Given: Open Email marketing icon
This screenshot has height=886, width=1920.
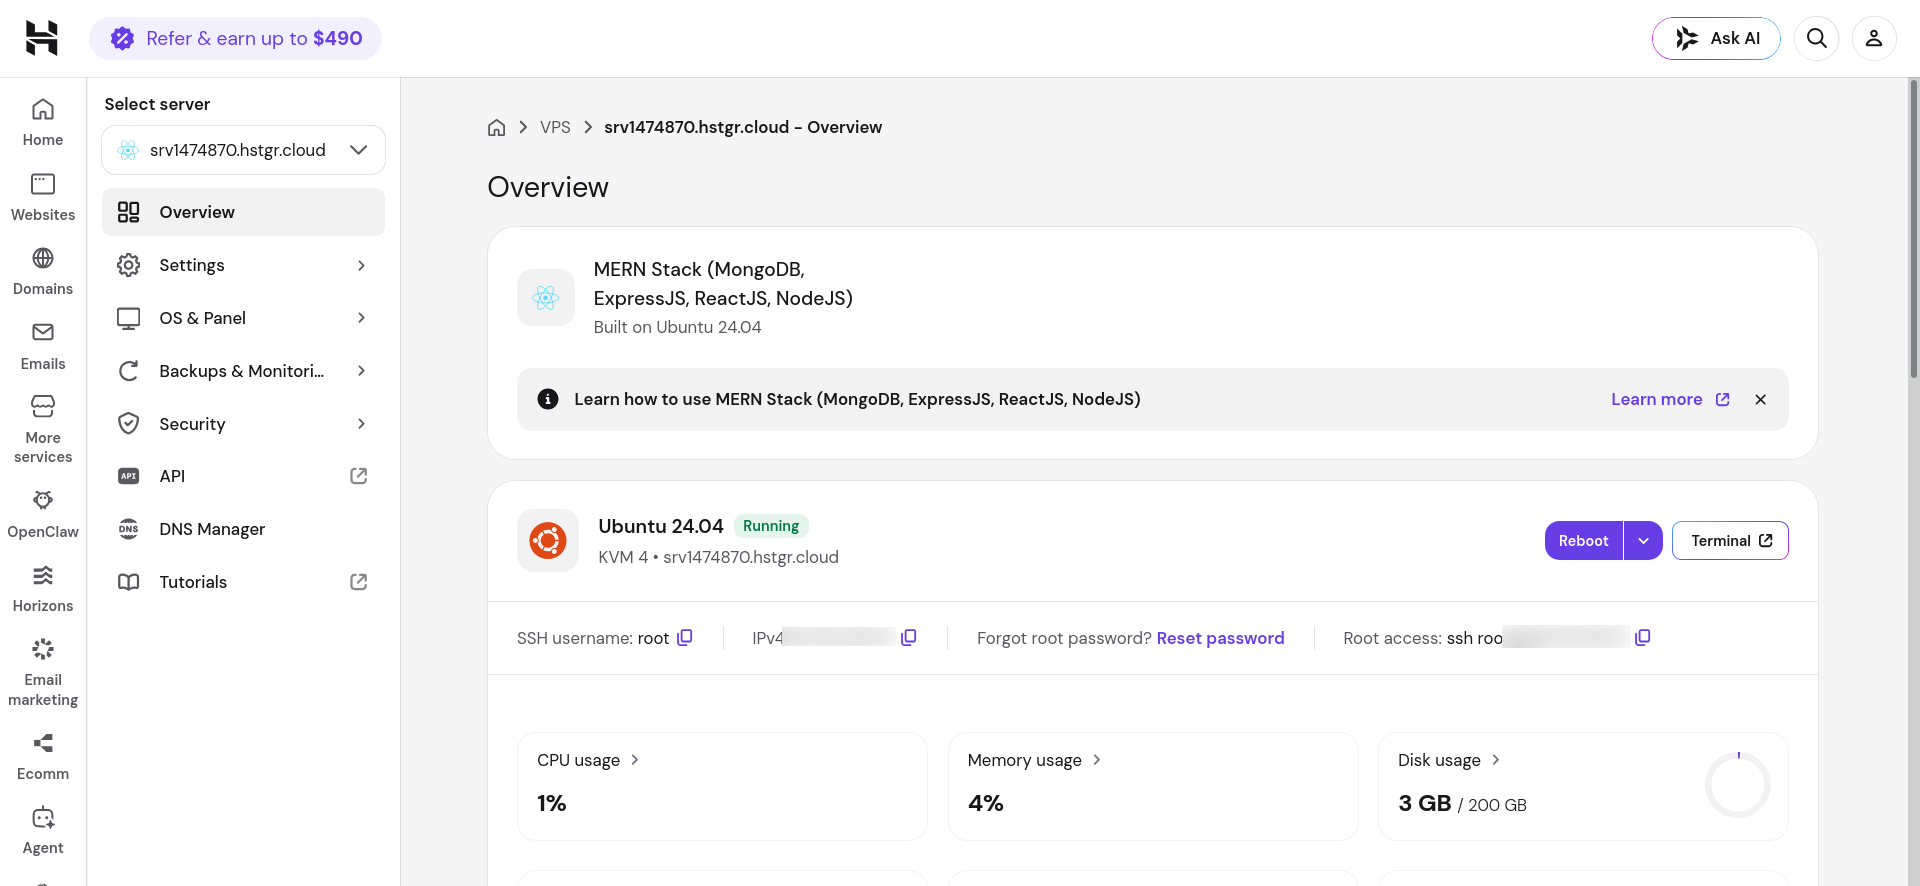Looking at the screenshot, I should click(43, 649).
